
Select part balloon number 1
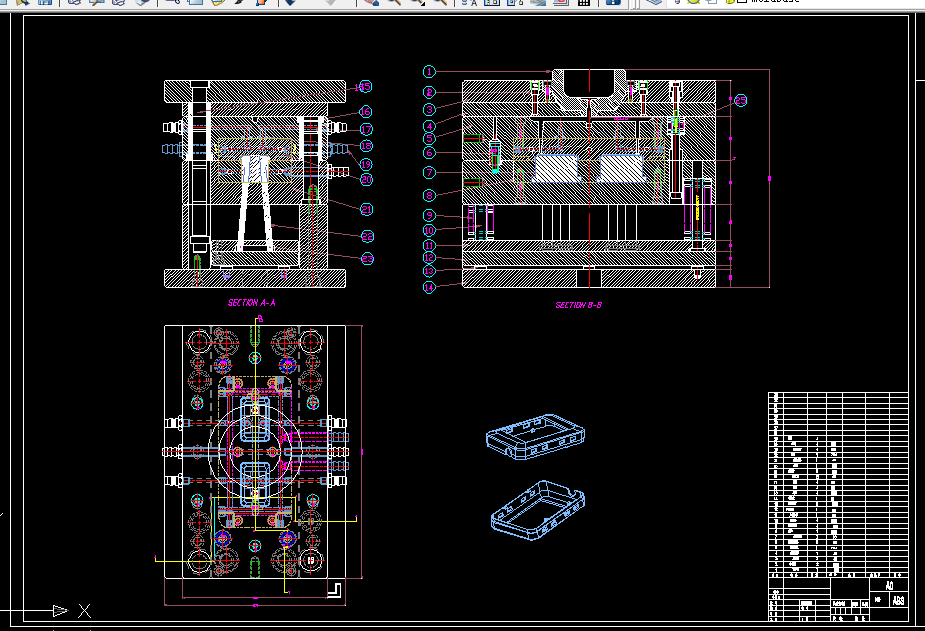point(429,71)
